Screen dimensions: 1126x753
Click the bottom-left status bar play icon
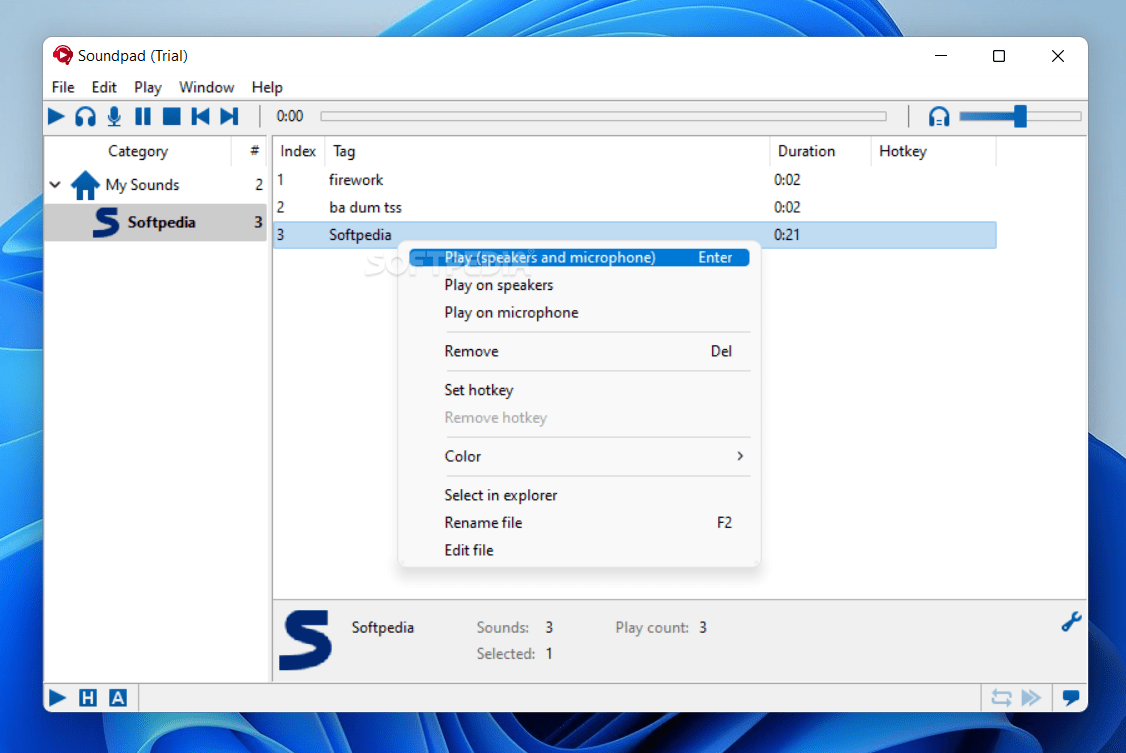click(57, 697)
